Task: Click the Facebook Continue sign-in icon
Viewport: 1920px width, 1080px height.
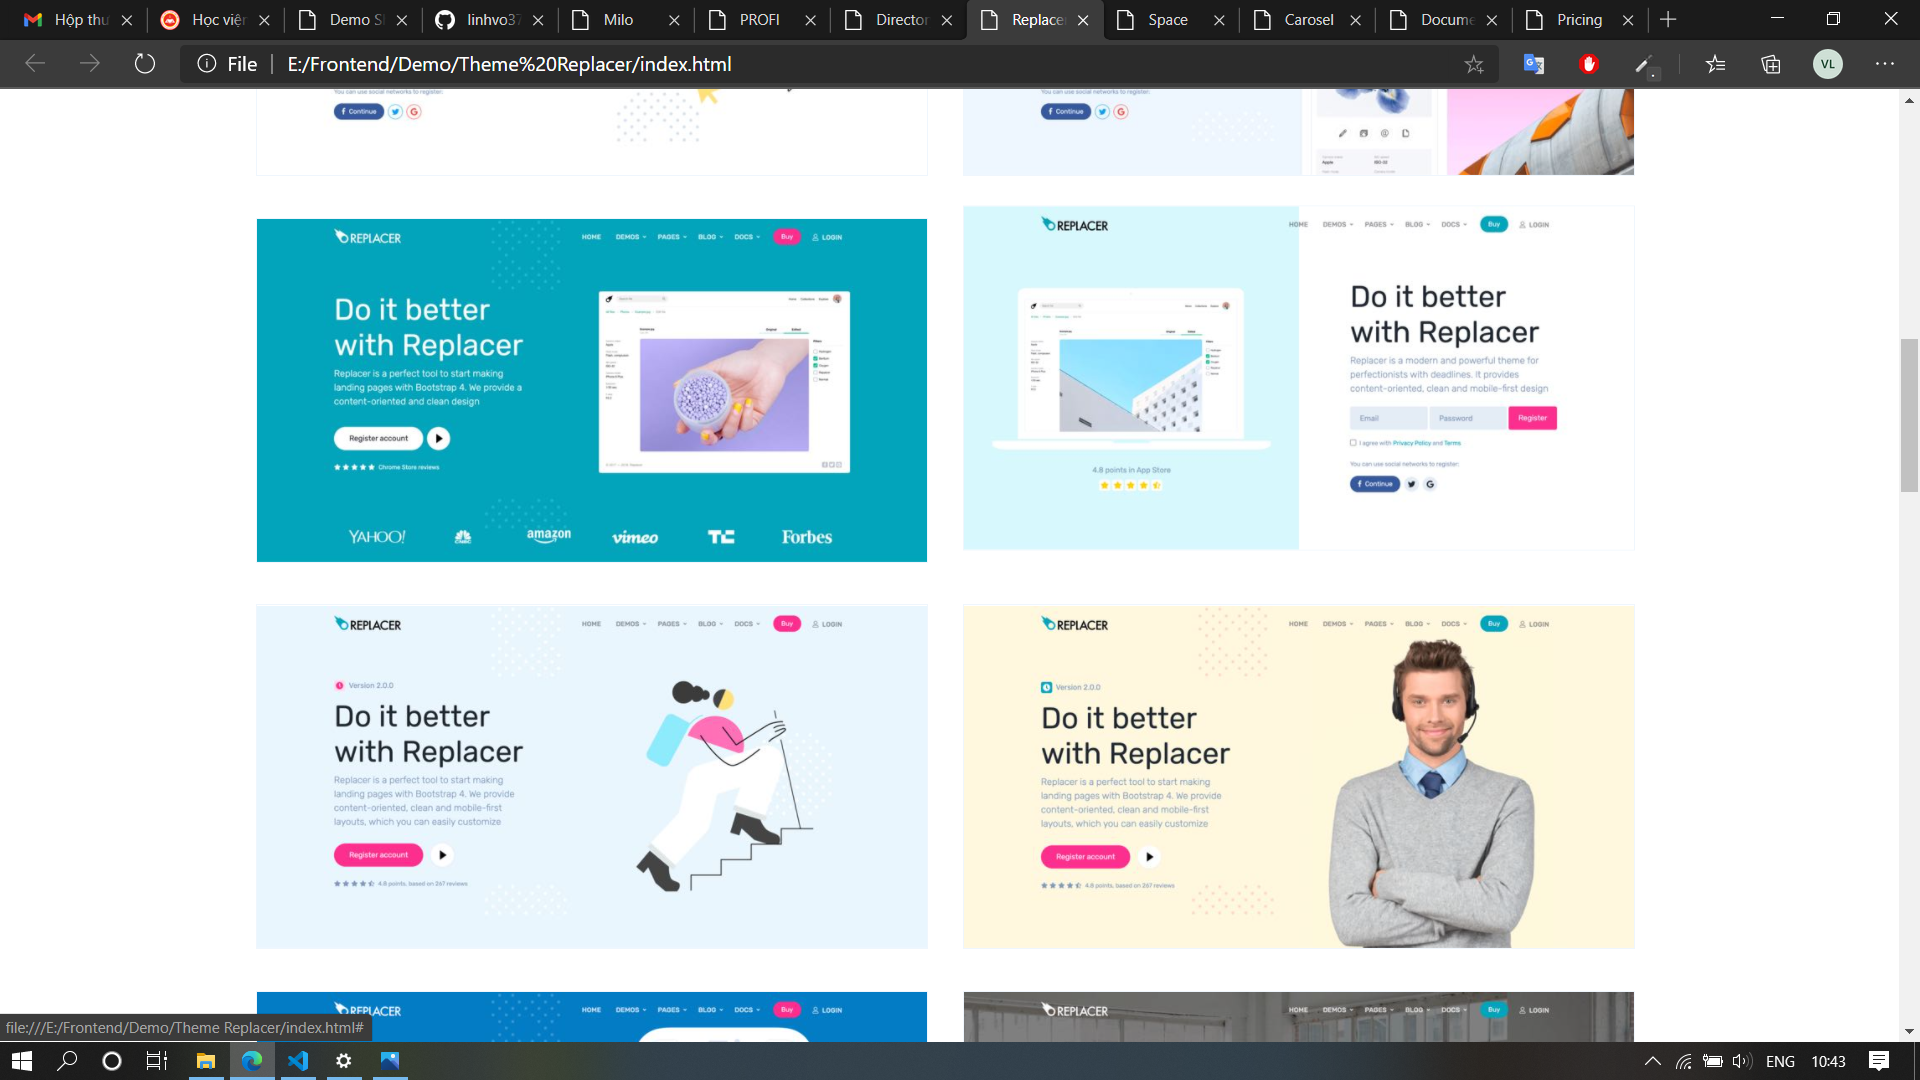Action: coord(1374,484)
